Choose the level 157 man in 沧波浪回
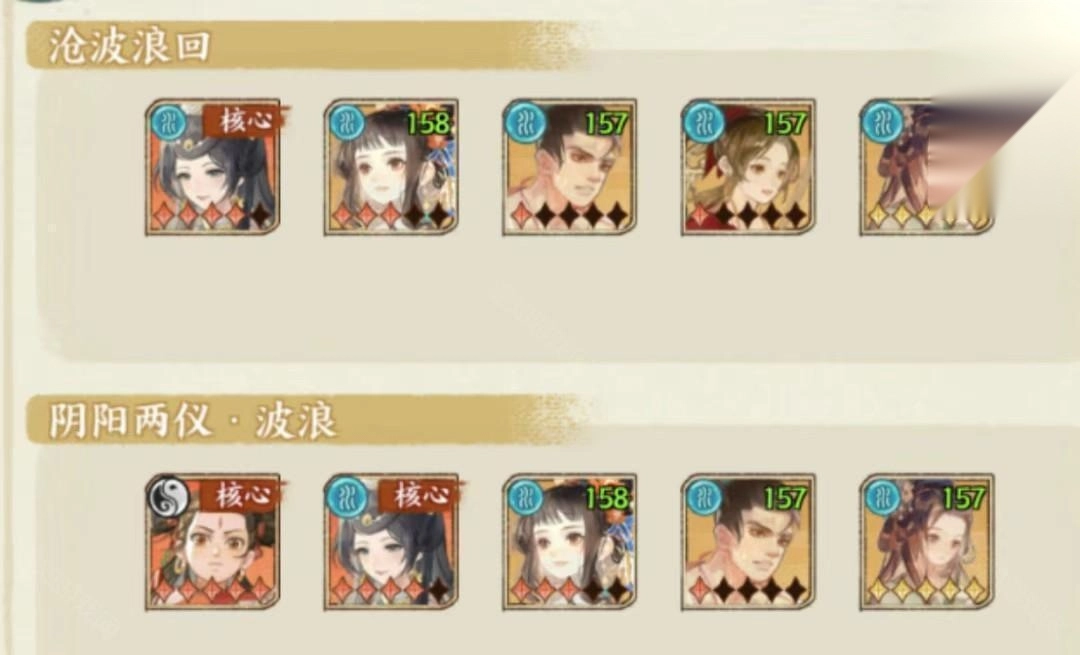 (x=570, y=167)
